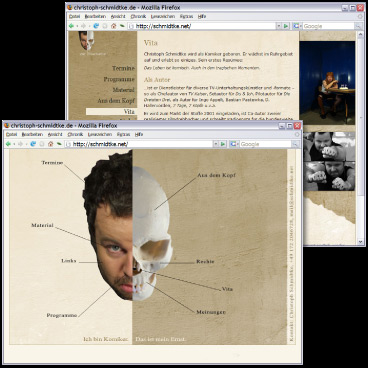This screenshot has height=368, width=368.
Task: Reload the page in the back Firefox window
Action: tap(96, 26)
